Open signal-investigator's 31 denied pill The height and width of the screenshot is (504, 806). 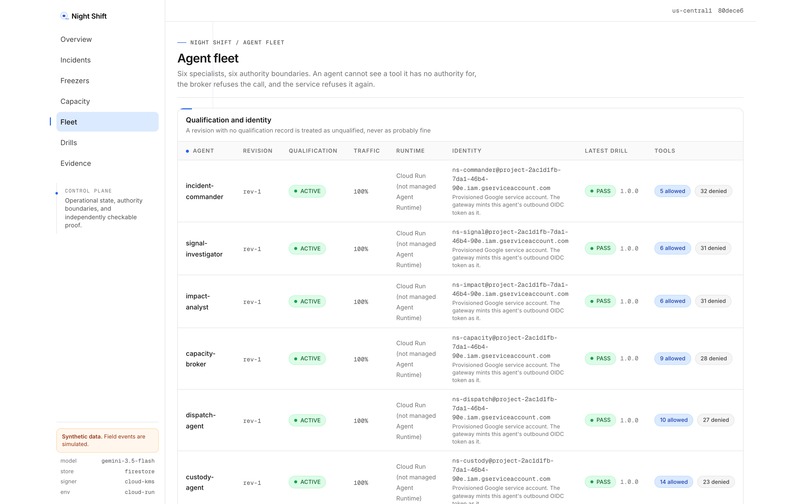(x=713, y=248)
